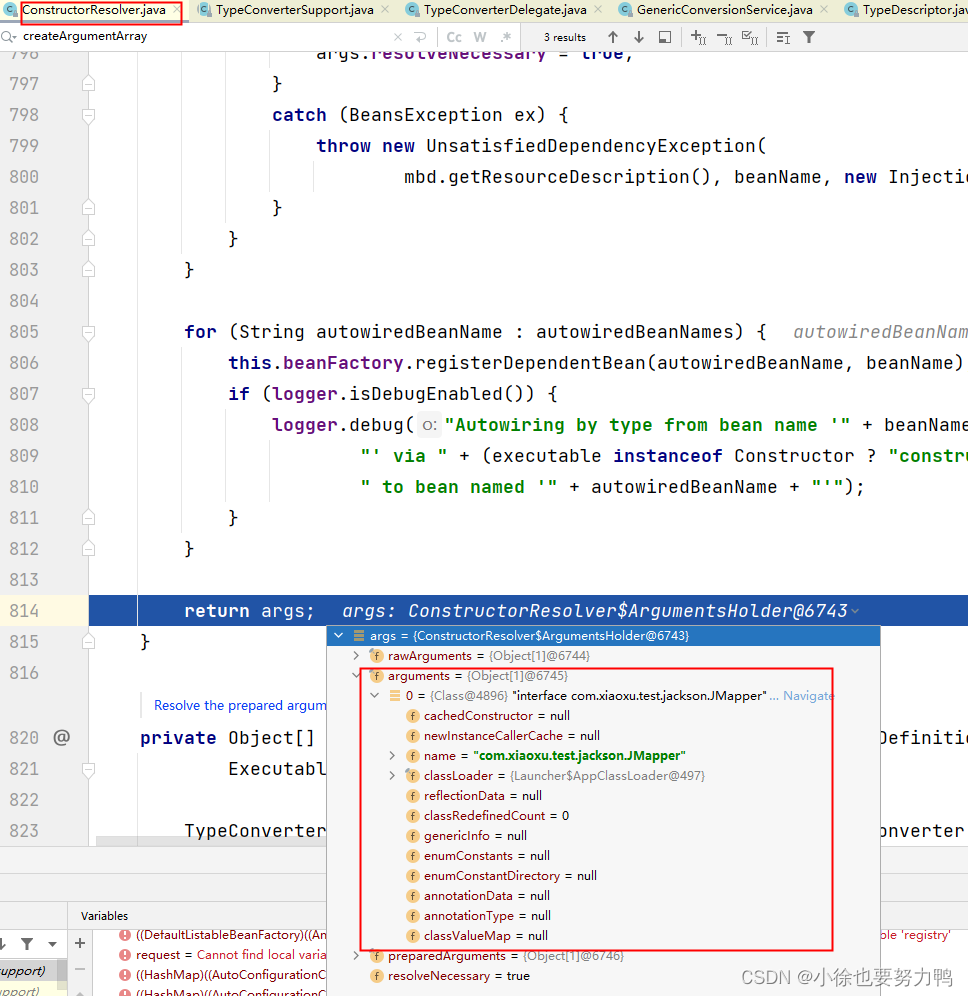
Task: Open frames filter dropdown arrow
Action: (52, 944)
